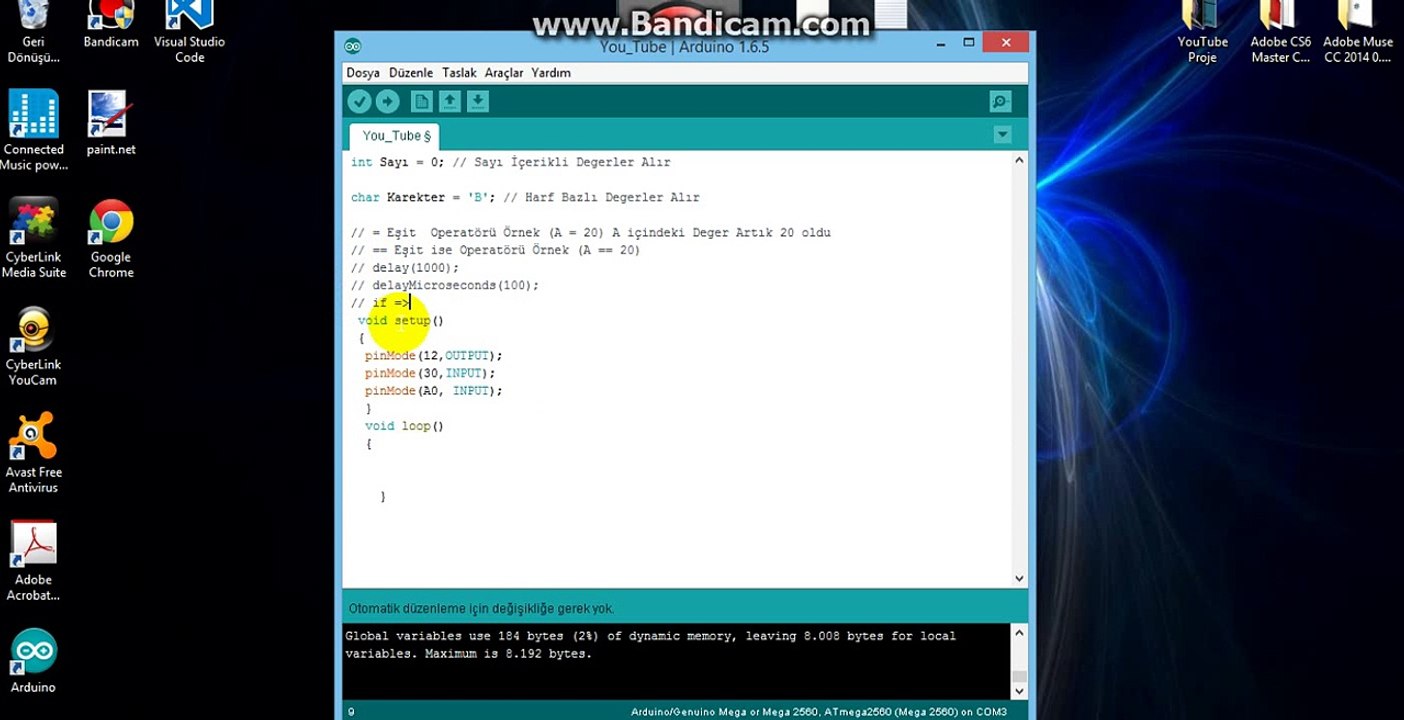
Task: Select the Avast Free Antivirus desktop icon
Action: coord(34,453)
